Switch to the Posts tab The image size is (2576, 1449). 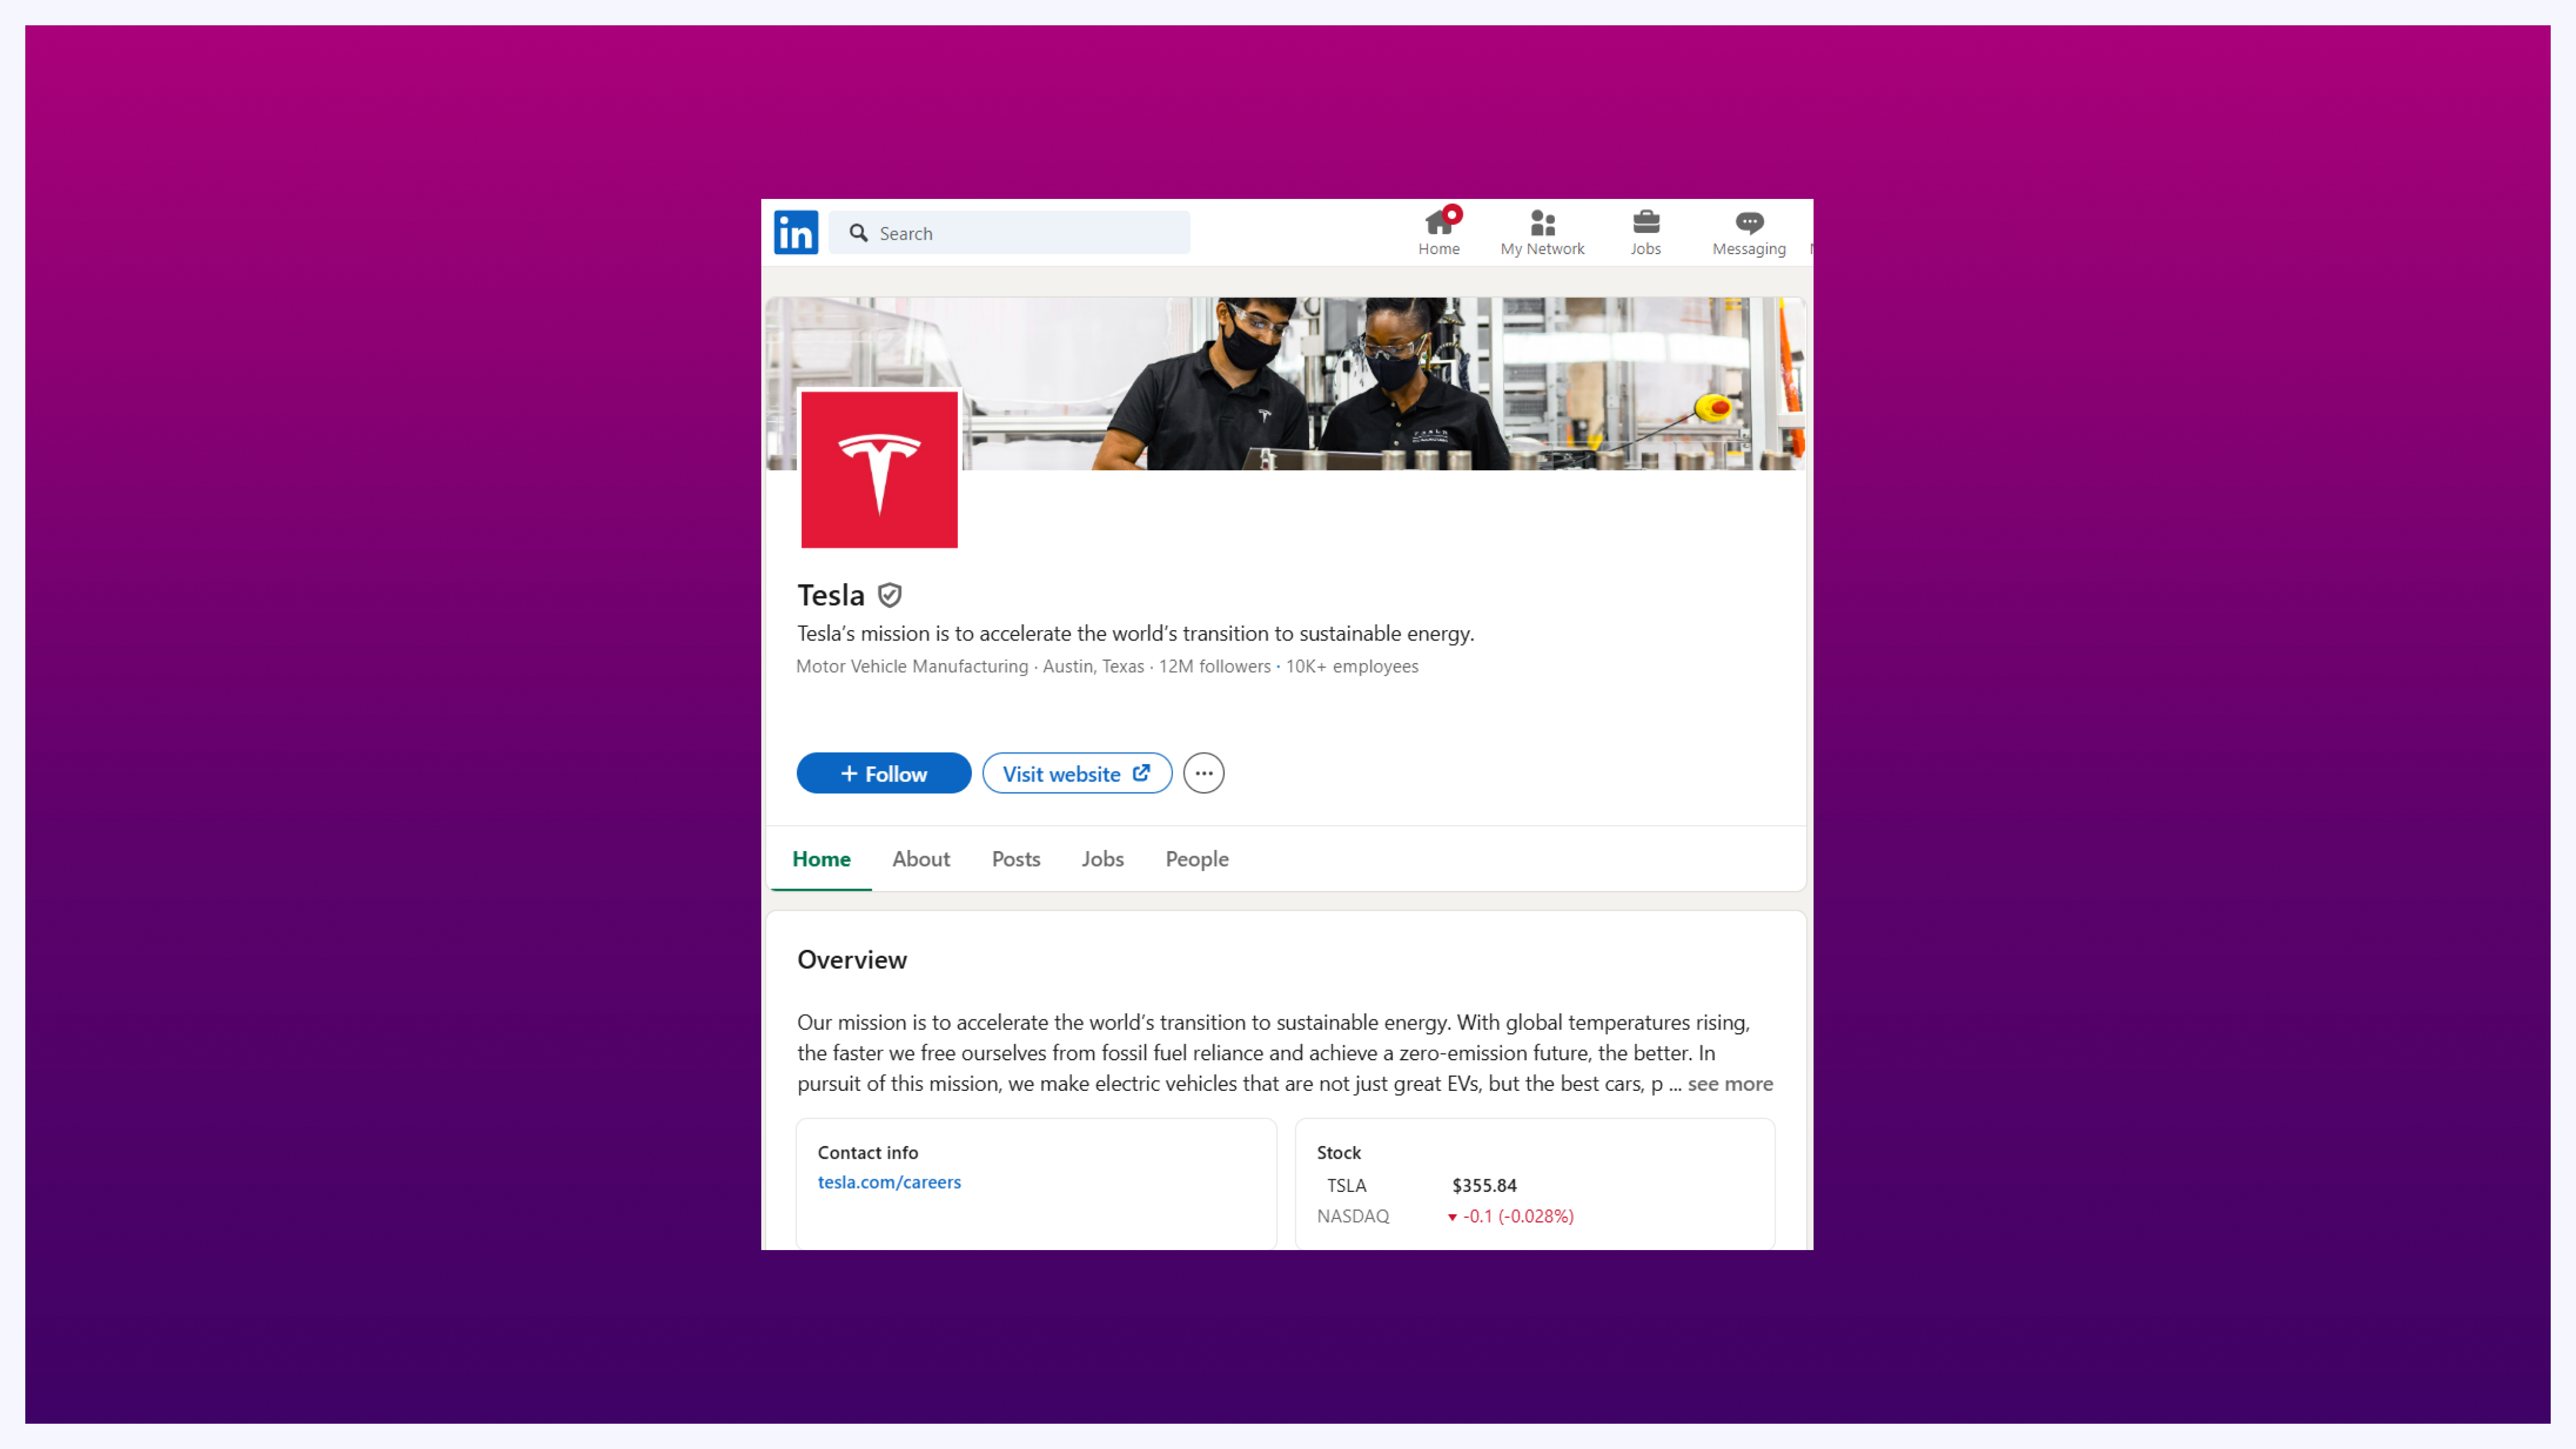pos(1015,859)
